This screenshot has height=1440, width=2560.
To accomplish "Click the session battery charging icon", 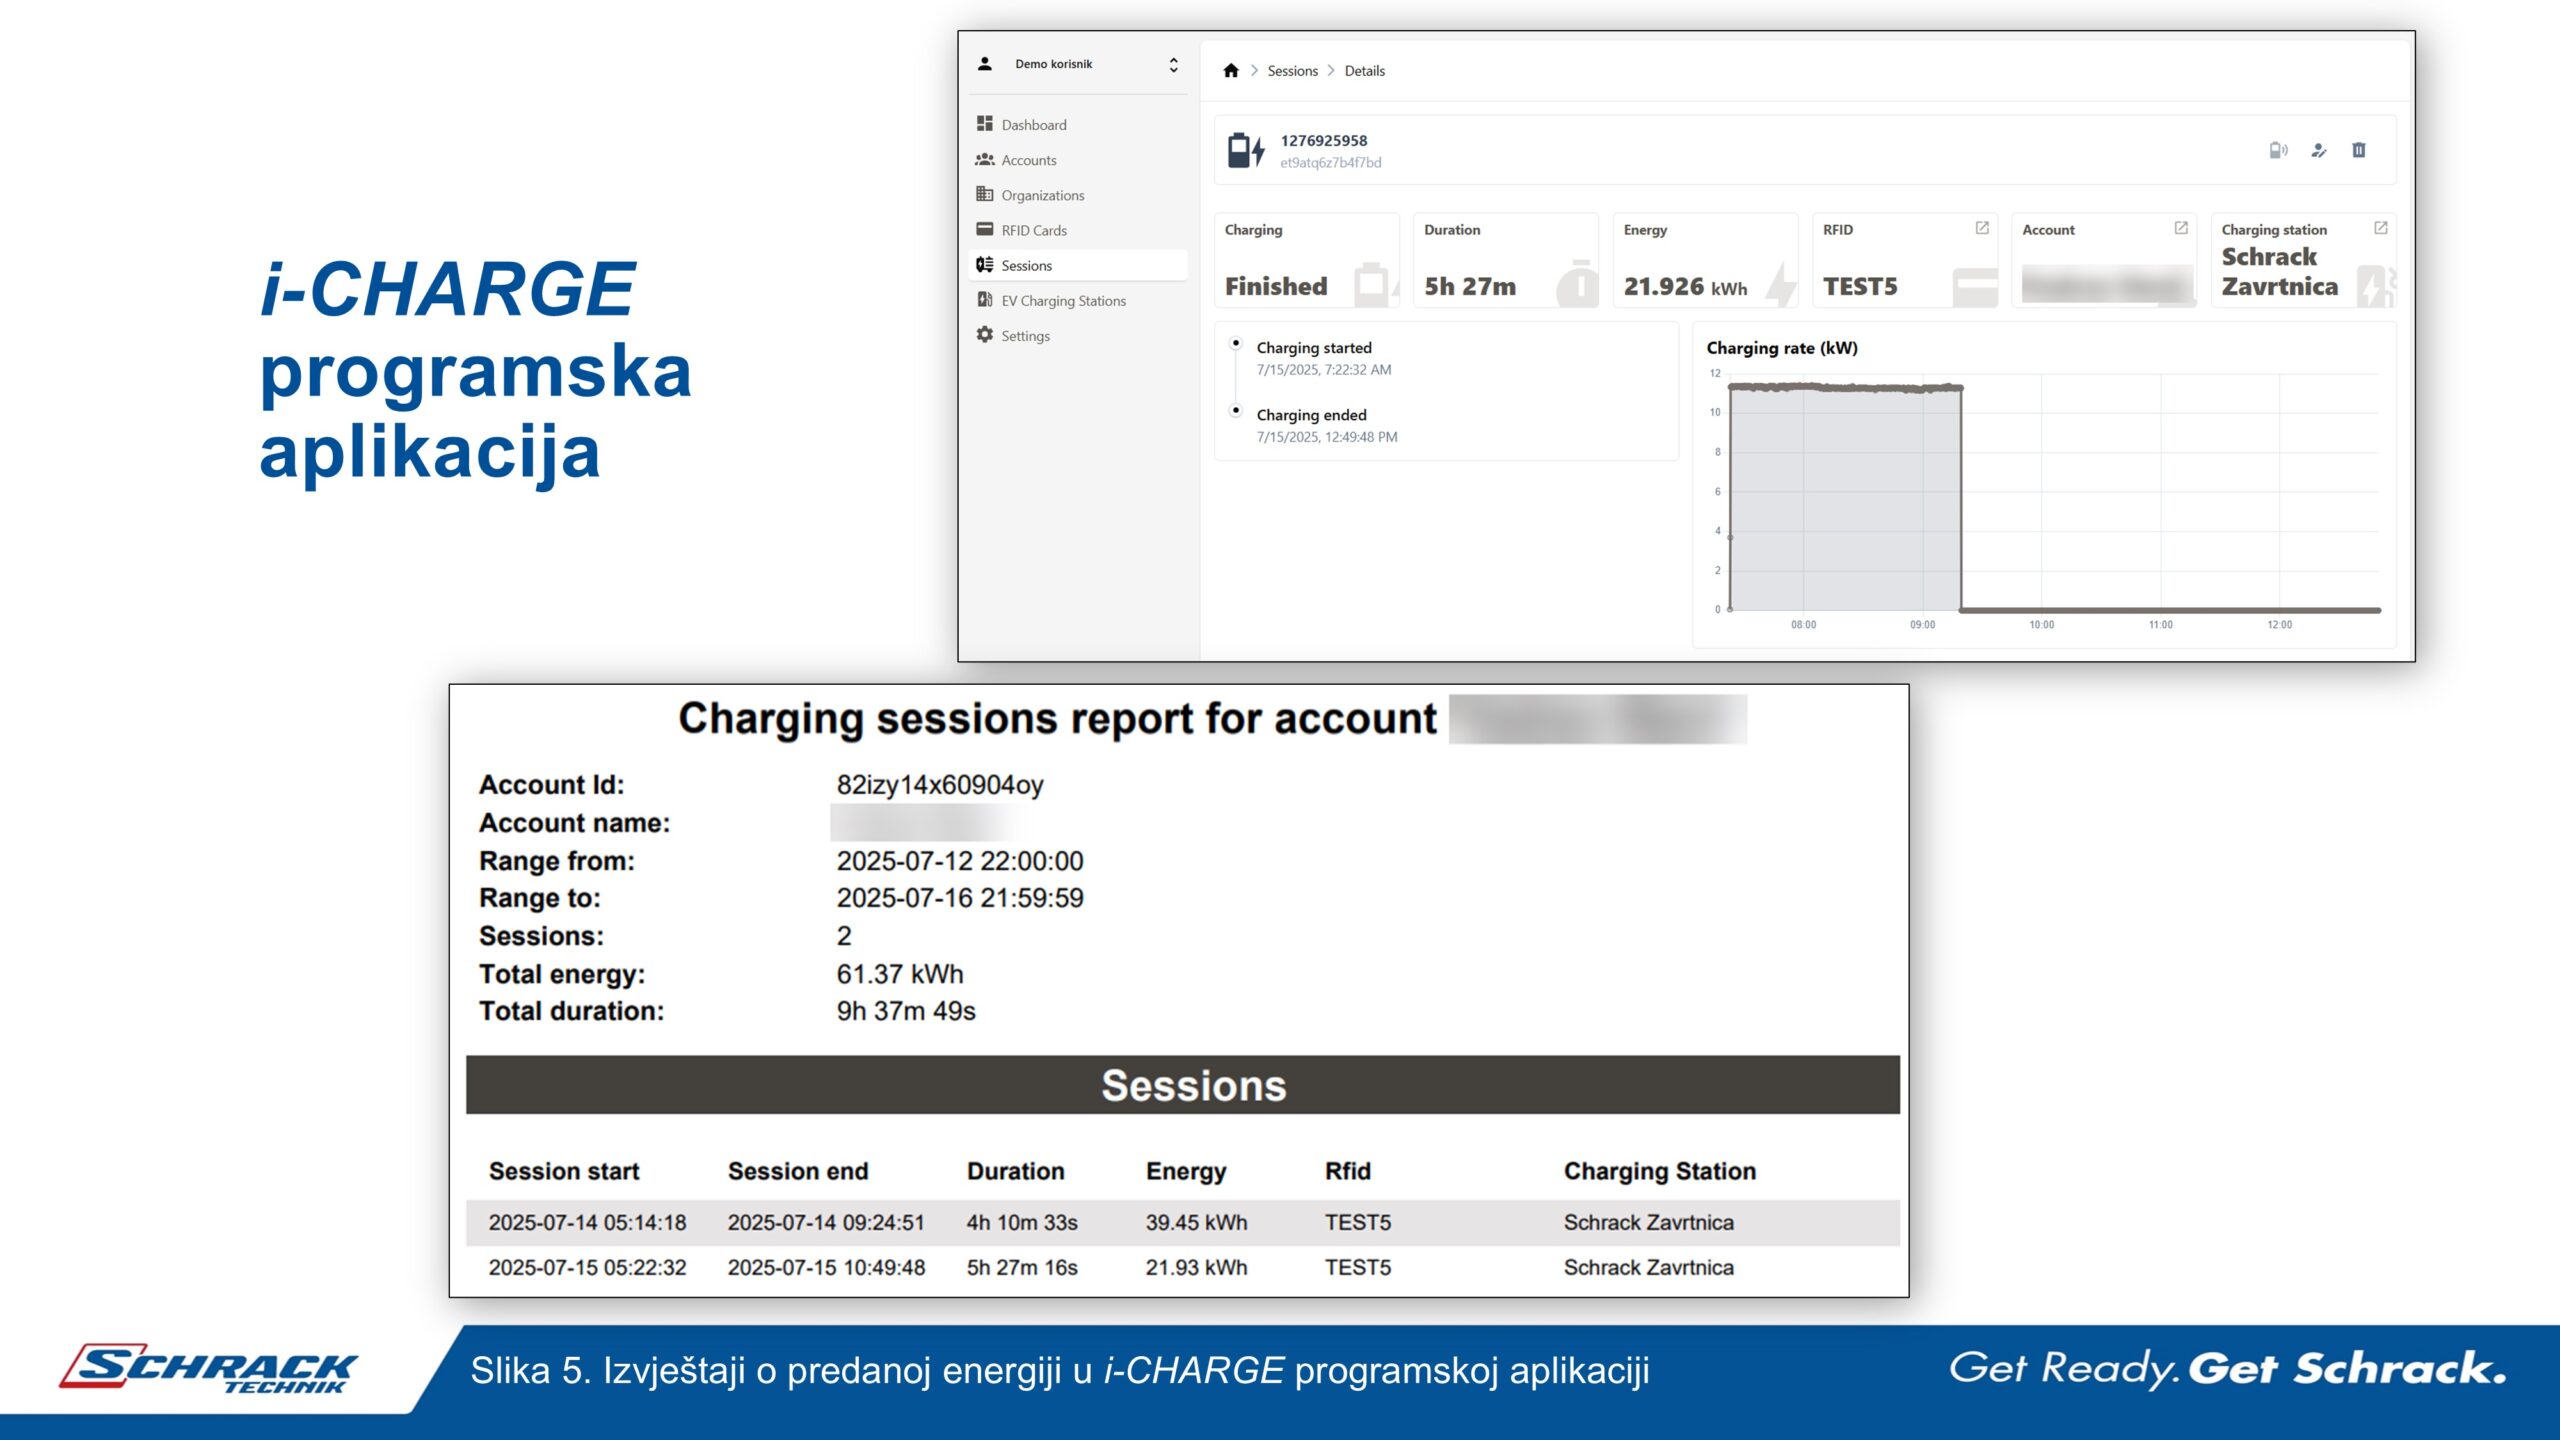I will point(1246,151).
